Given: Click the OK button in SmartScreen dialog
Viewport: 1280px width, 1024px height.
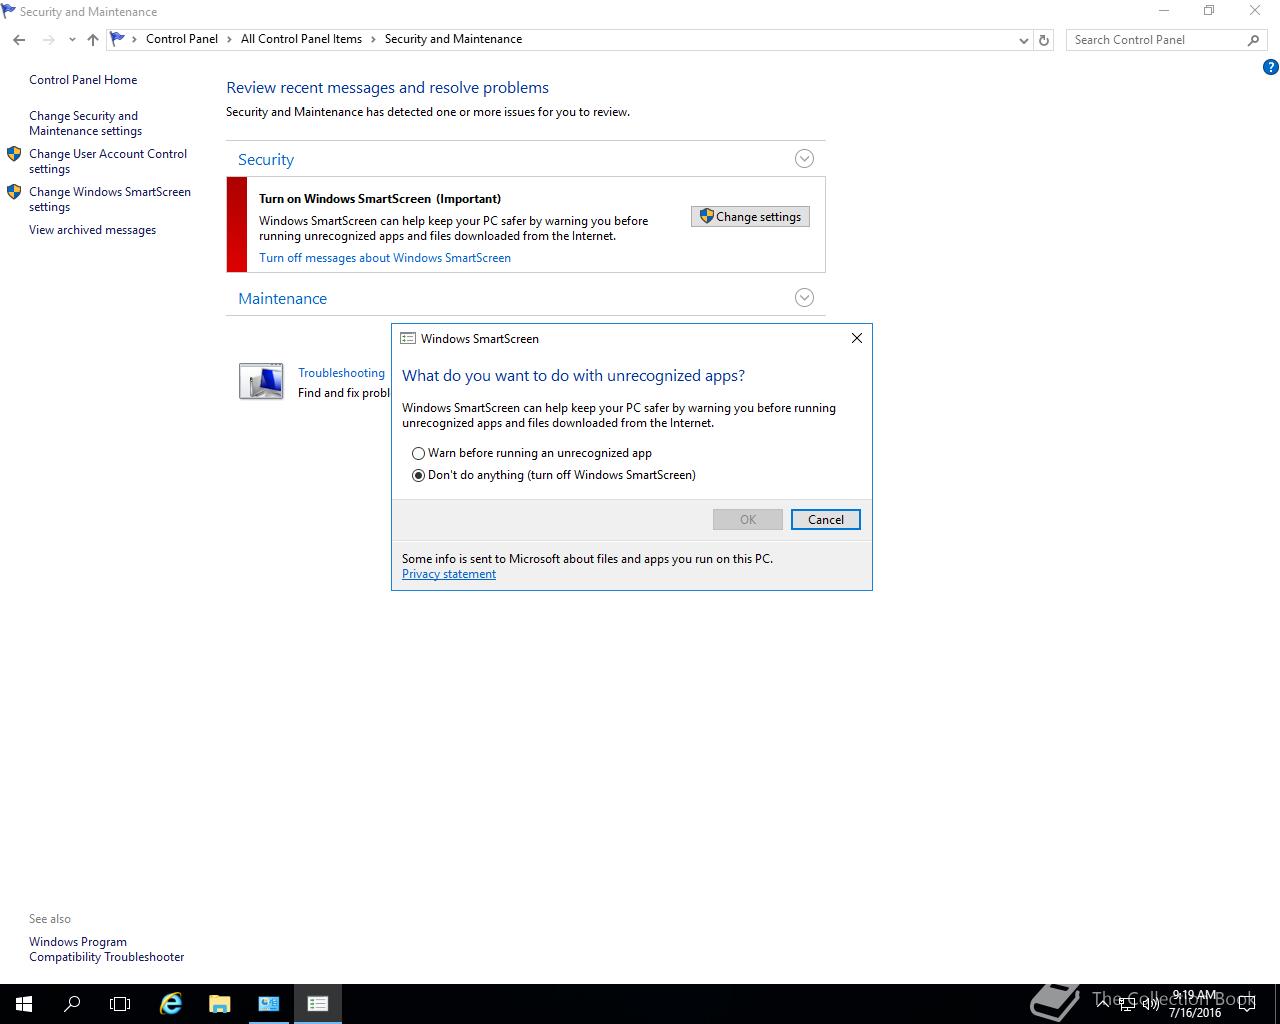Looking at the screenshot, I should [748, 520].
